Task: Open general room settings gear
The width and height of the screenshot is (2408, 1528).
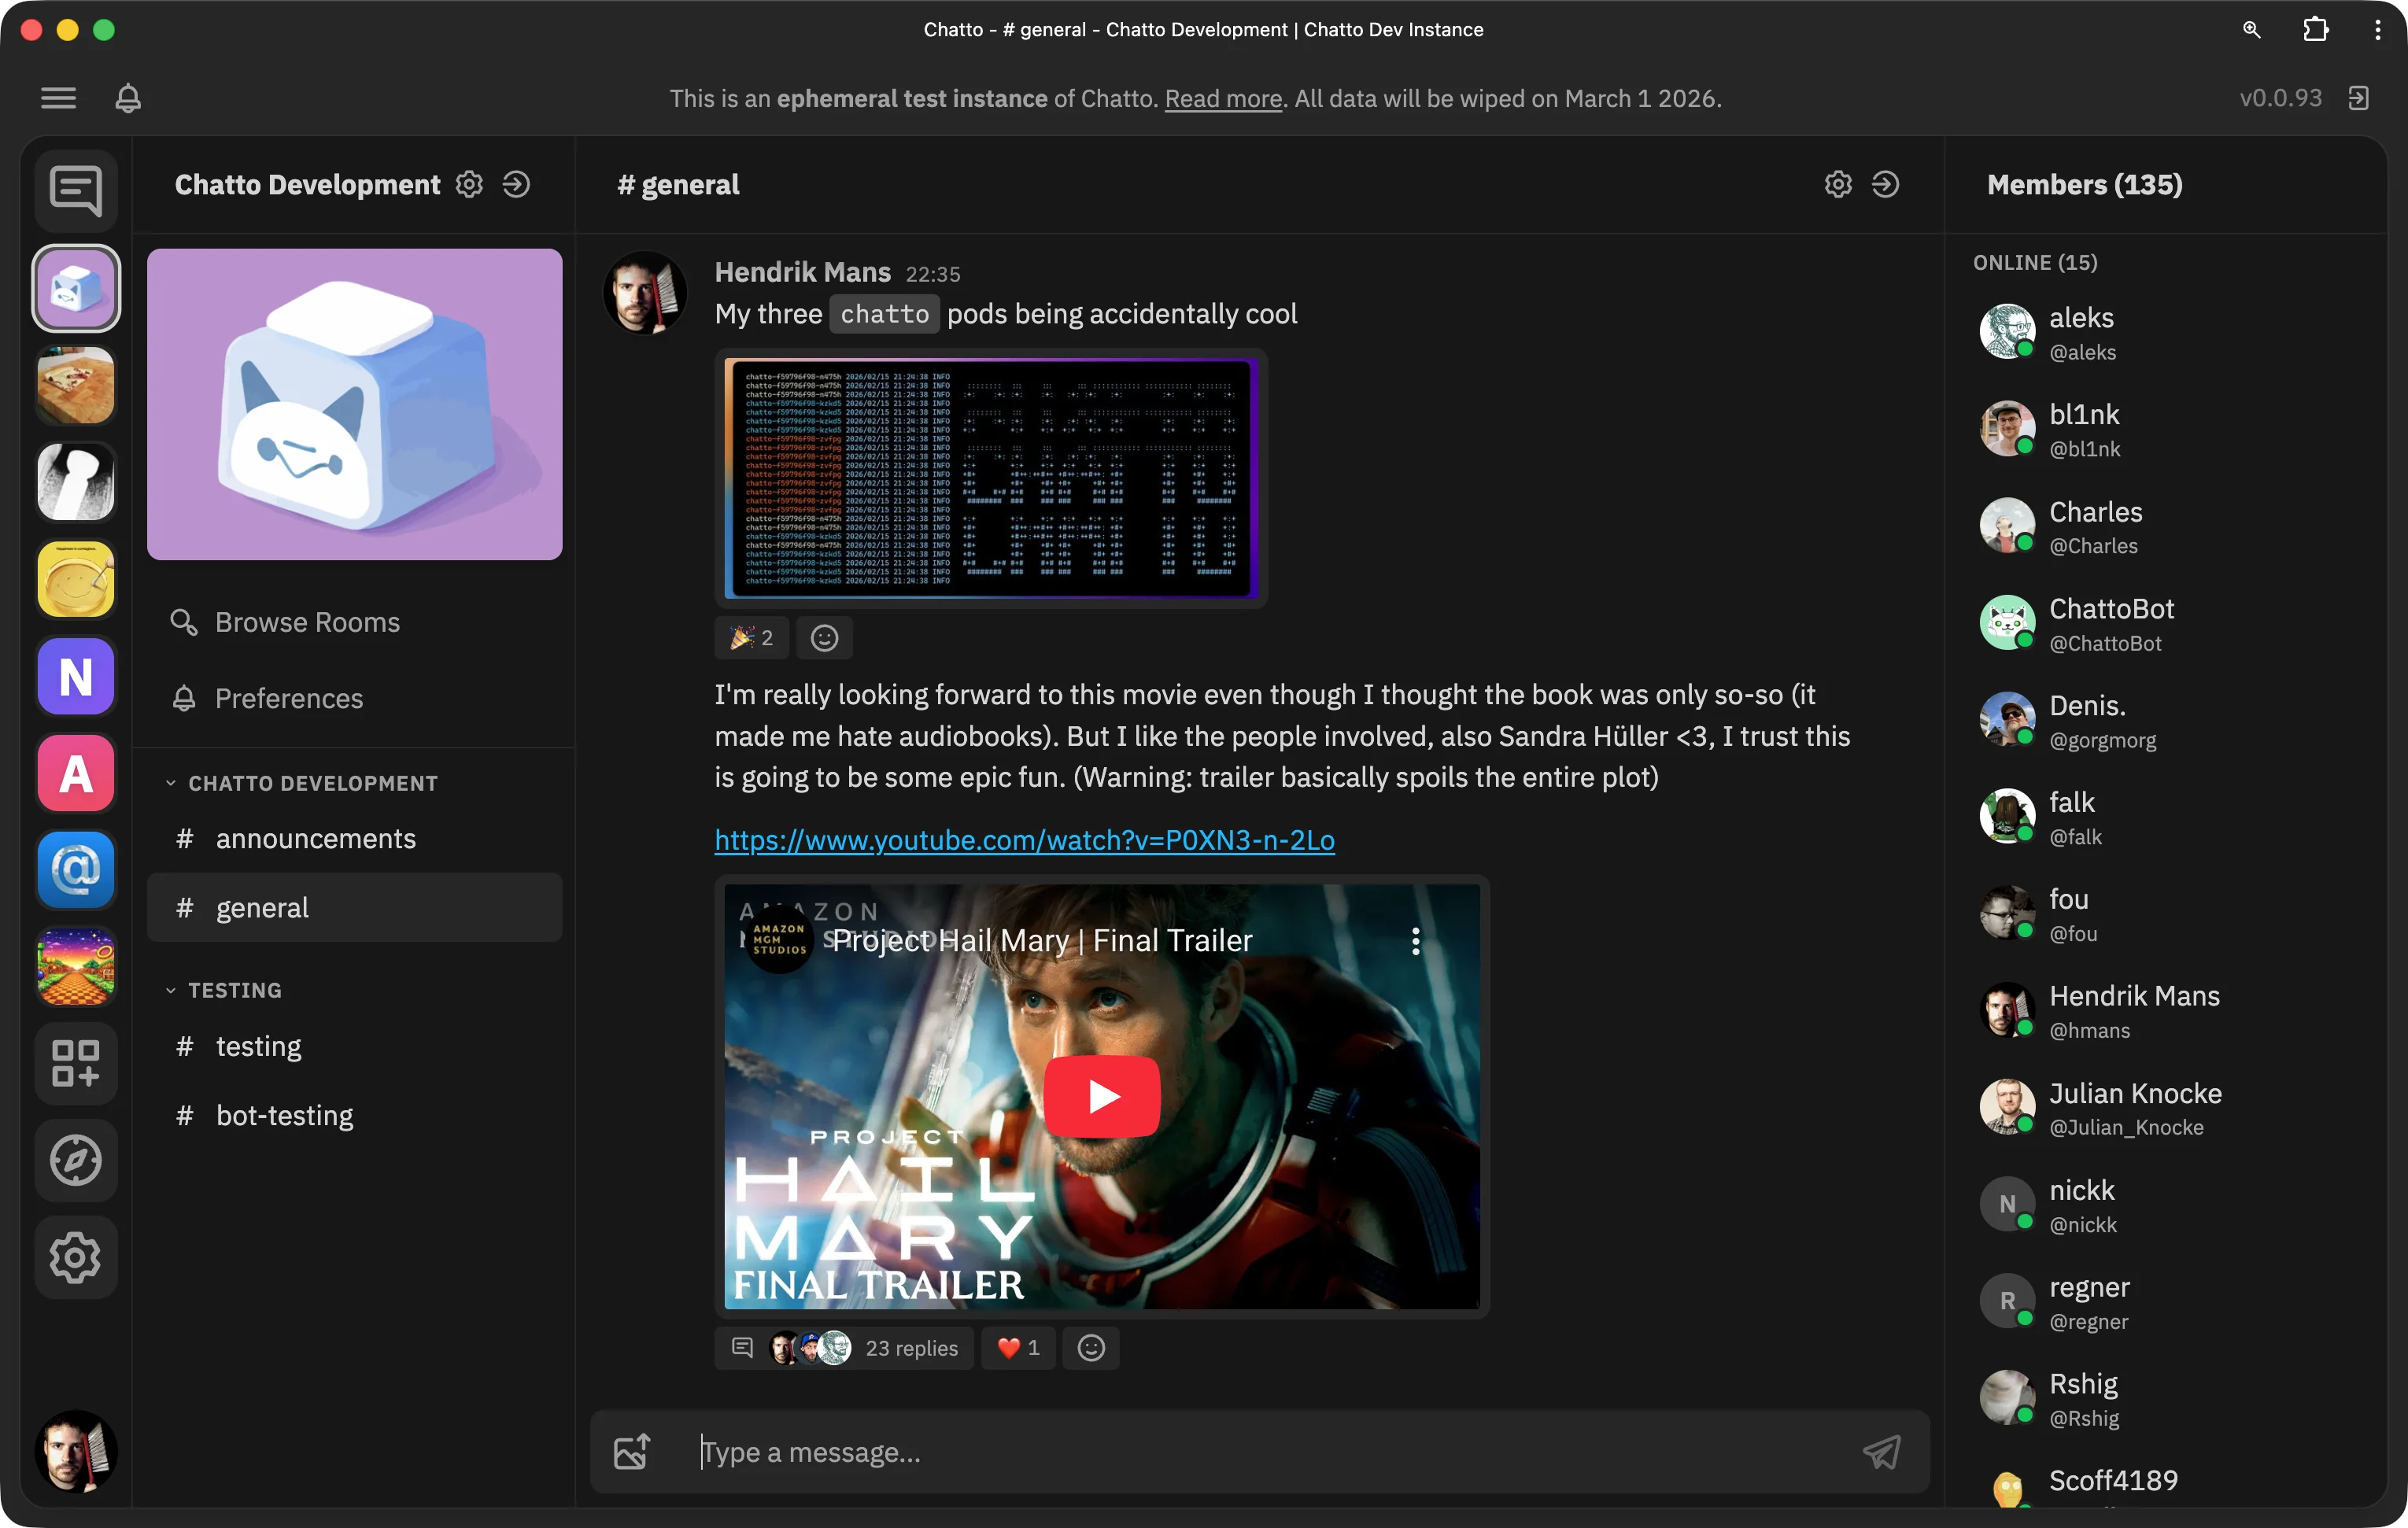Action: pos(1838,185)
